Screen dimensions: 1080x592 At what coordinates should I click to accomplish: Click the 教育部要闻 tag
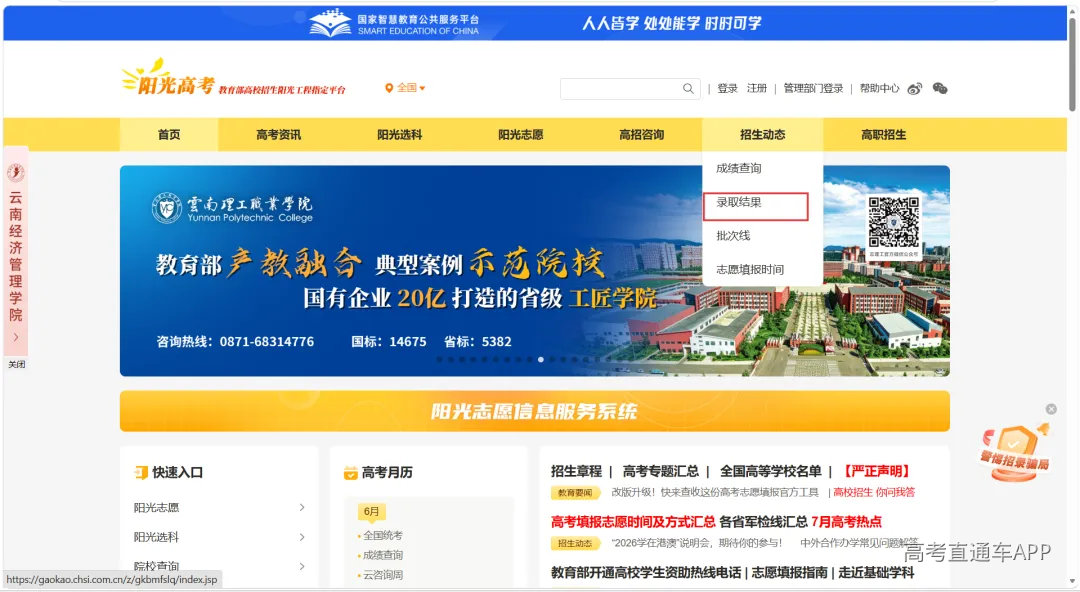tap(575, 493)
